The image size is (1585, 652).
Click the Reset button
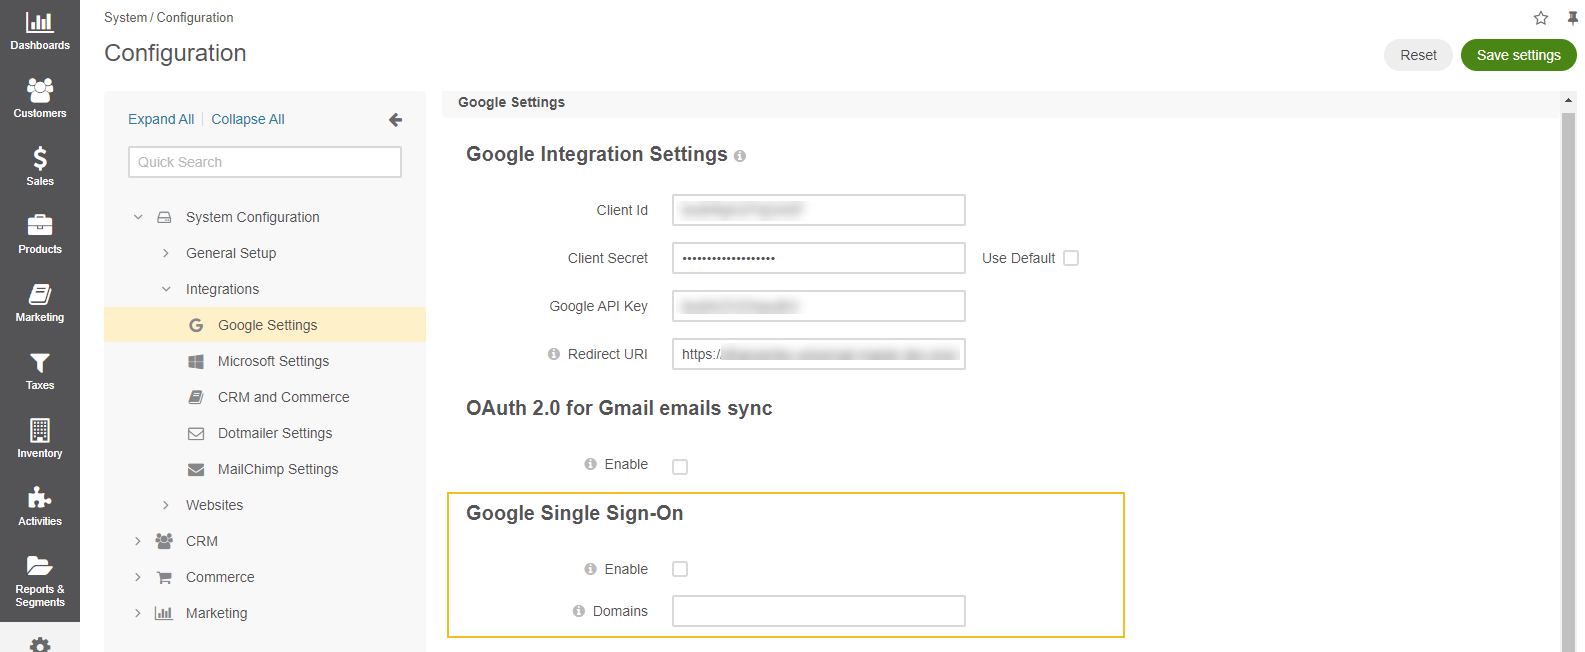coord(1418,55)
